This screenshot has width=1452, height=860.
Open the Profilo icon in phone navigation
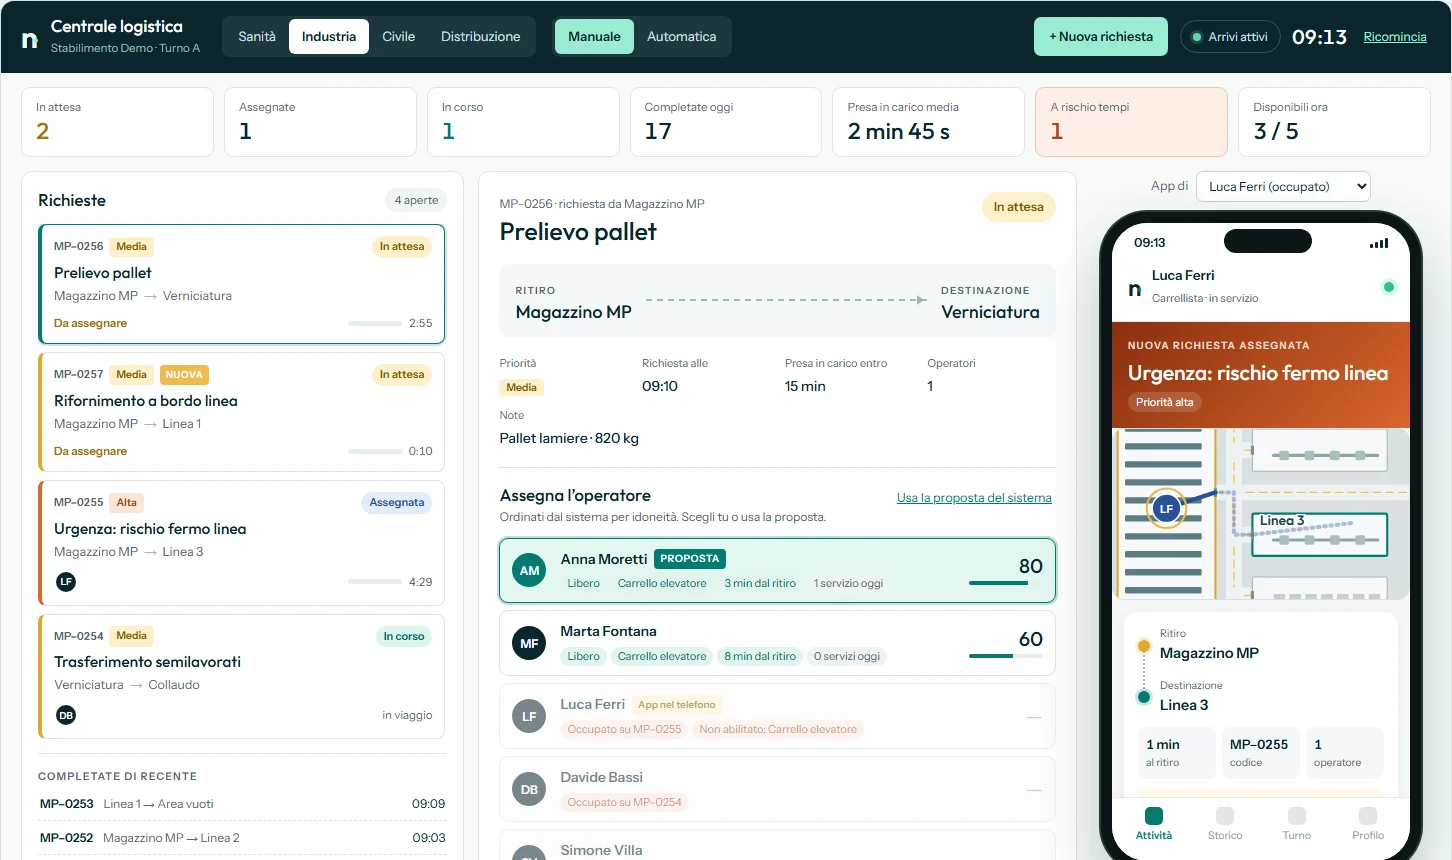click(x=1368, y=815)
